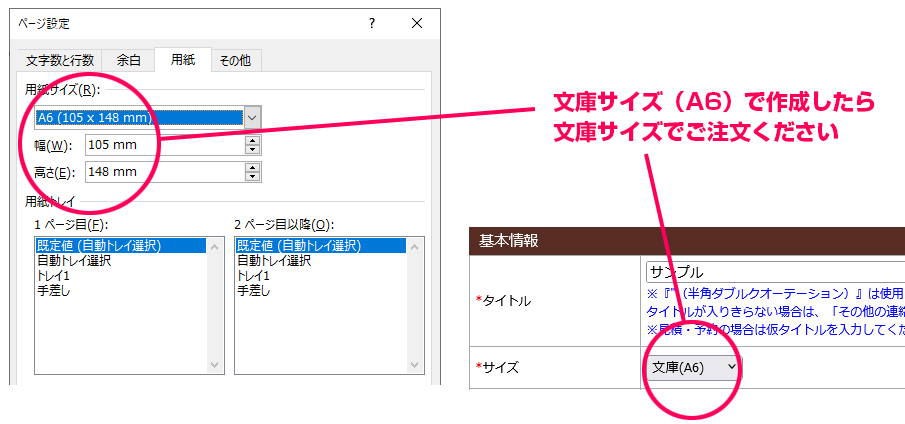Select the 用紙 tab
This screenshot has height=424, width=905.
[x=183, y=59]
